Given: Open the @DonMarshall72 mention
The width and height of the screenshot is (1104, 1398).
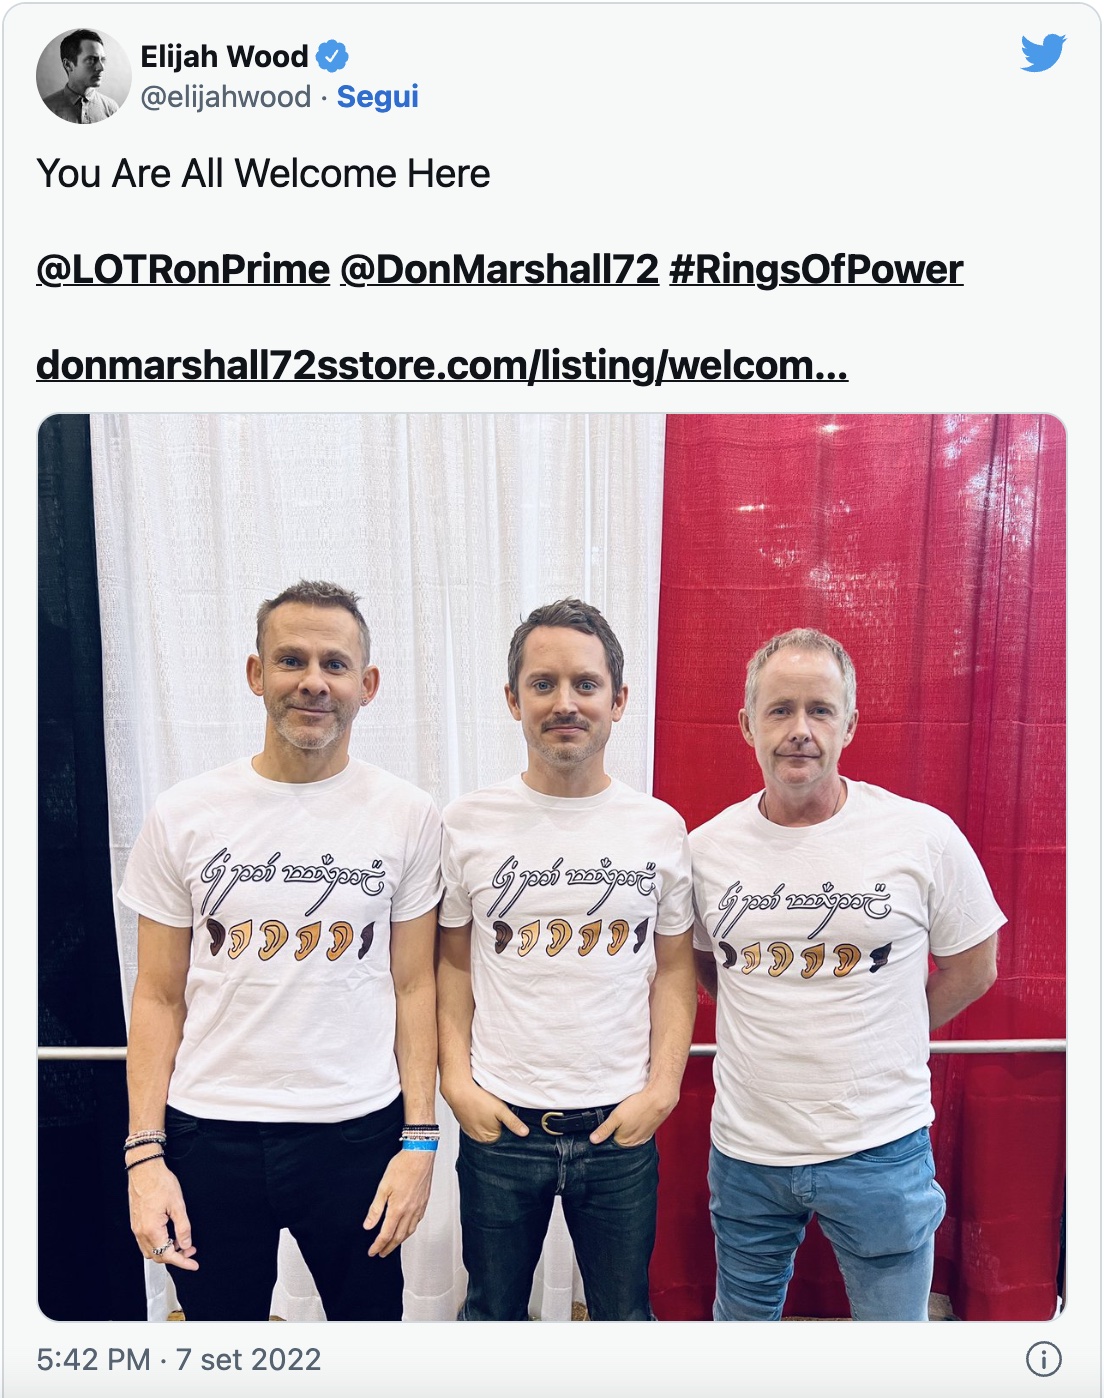Looking at the screenshot, I should tap(499, 269).
